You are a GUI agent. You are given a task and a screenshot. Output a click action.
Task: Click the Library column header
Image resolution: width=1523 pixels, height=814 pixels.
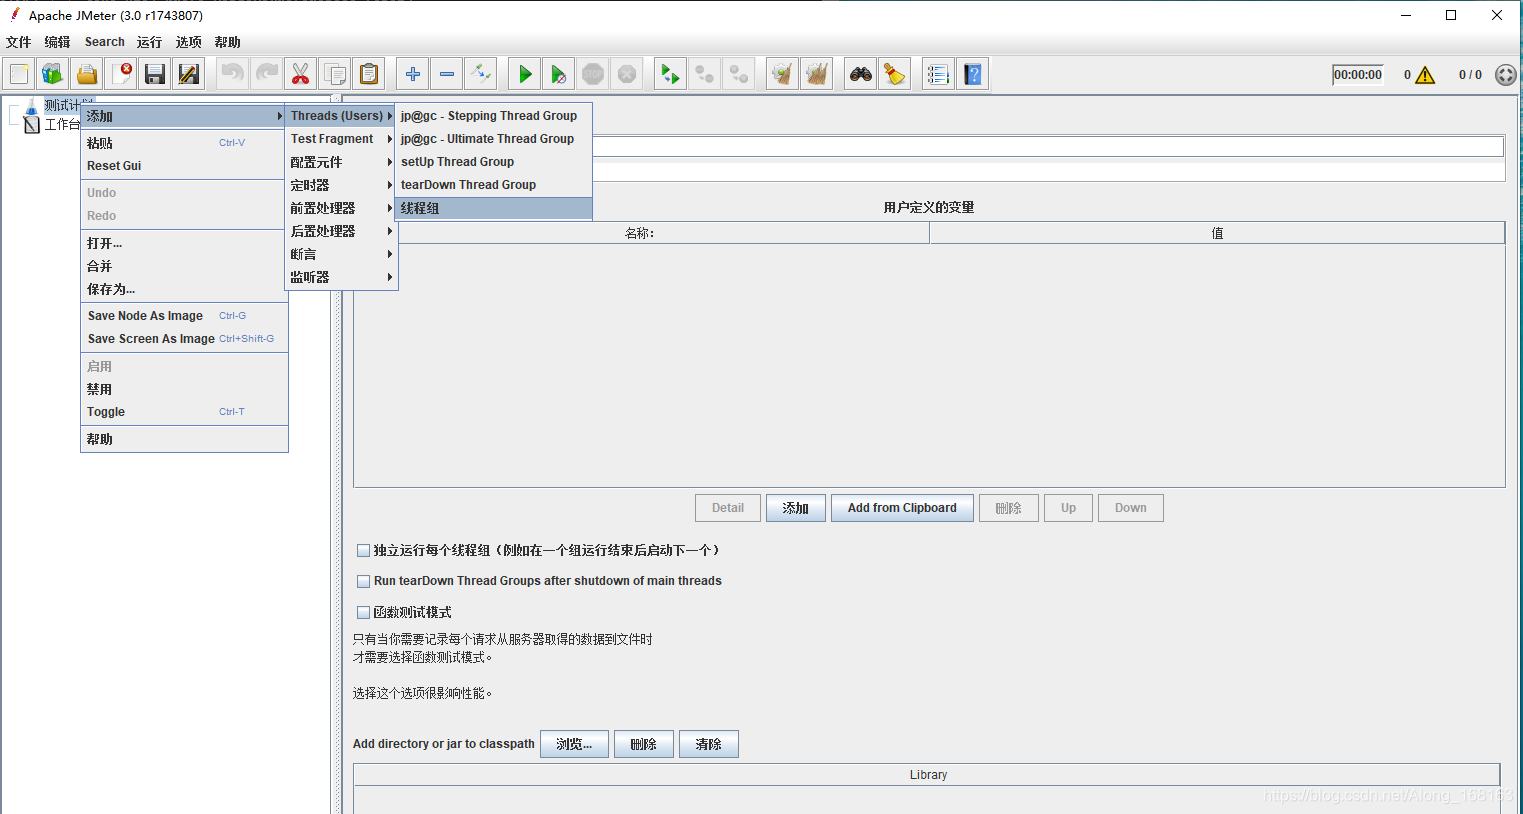point(928,775)
